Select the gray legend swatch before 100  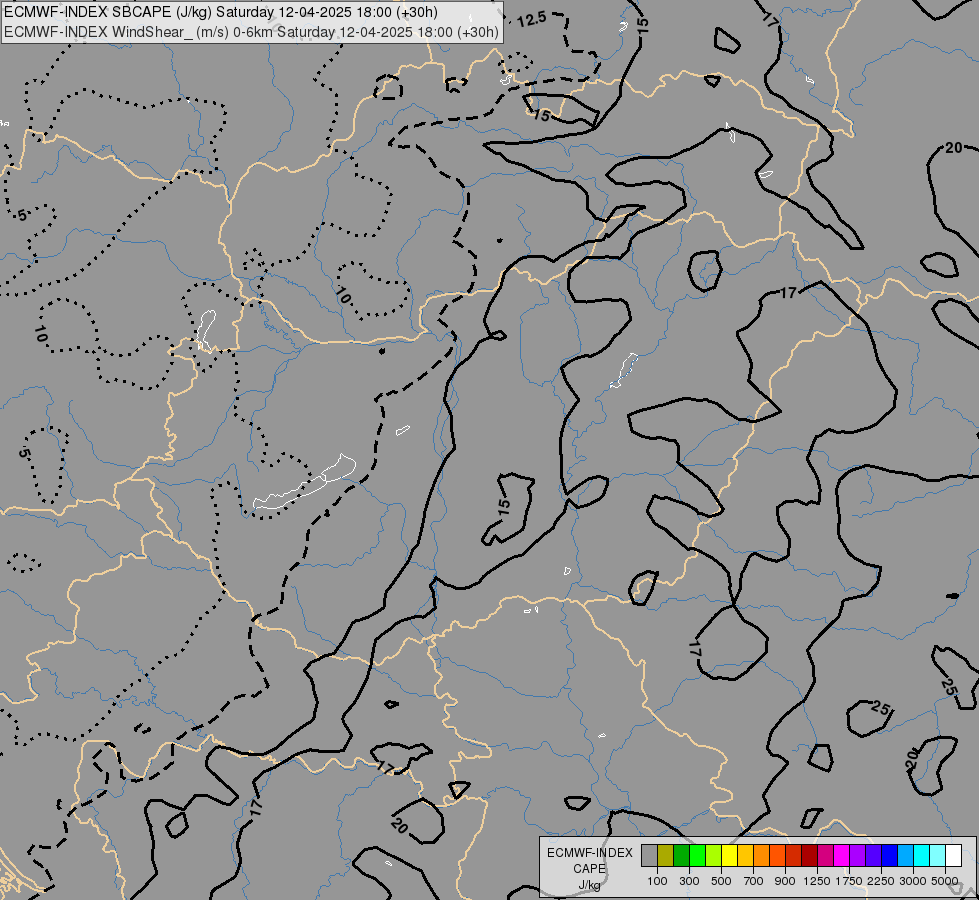[649, 856]
